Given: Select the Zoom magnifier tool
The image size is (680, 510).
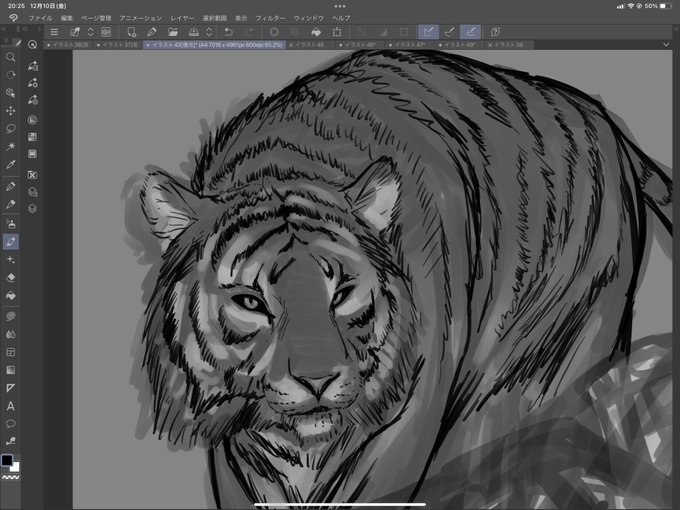Looking at the screenshot, I should [x=11, y=57].
